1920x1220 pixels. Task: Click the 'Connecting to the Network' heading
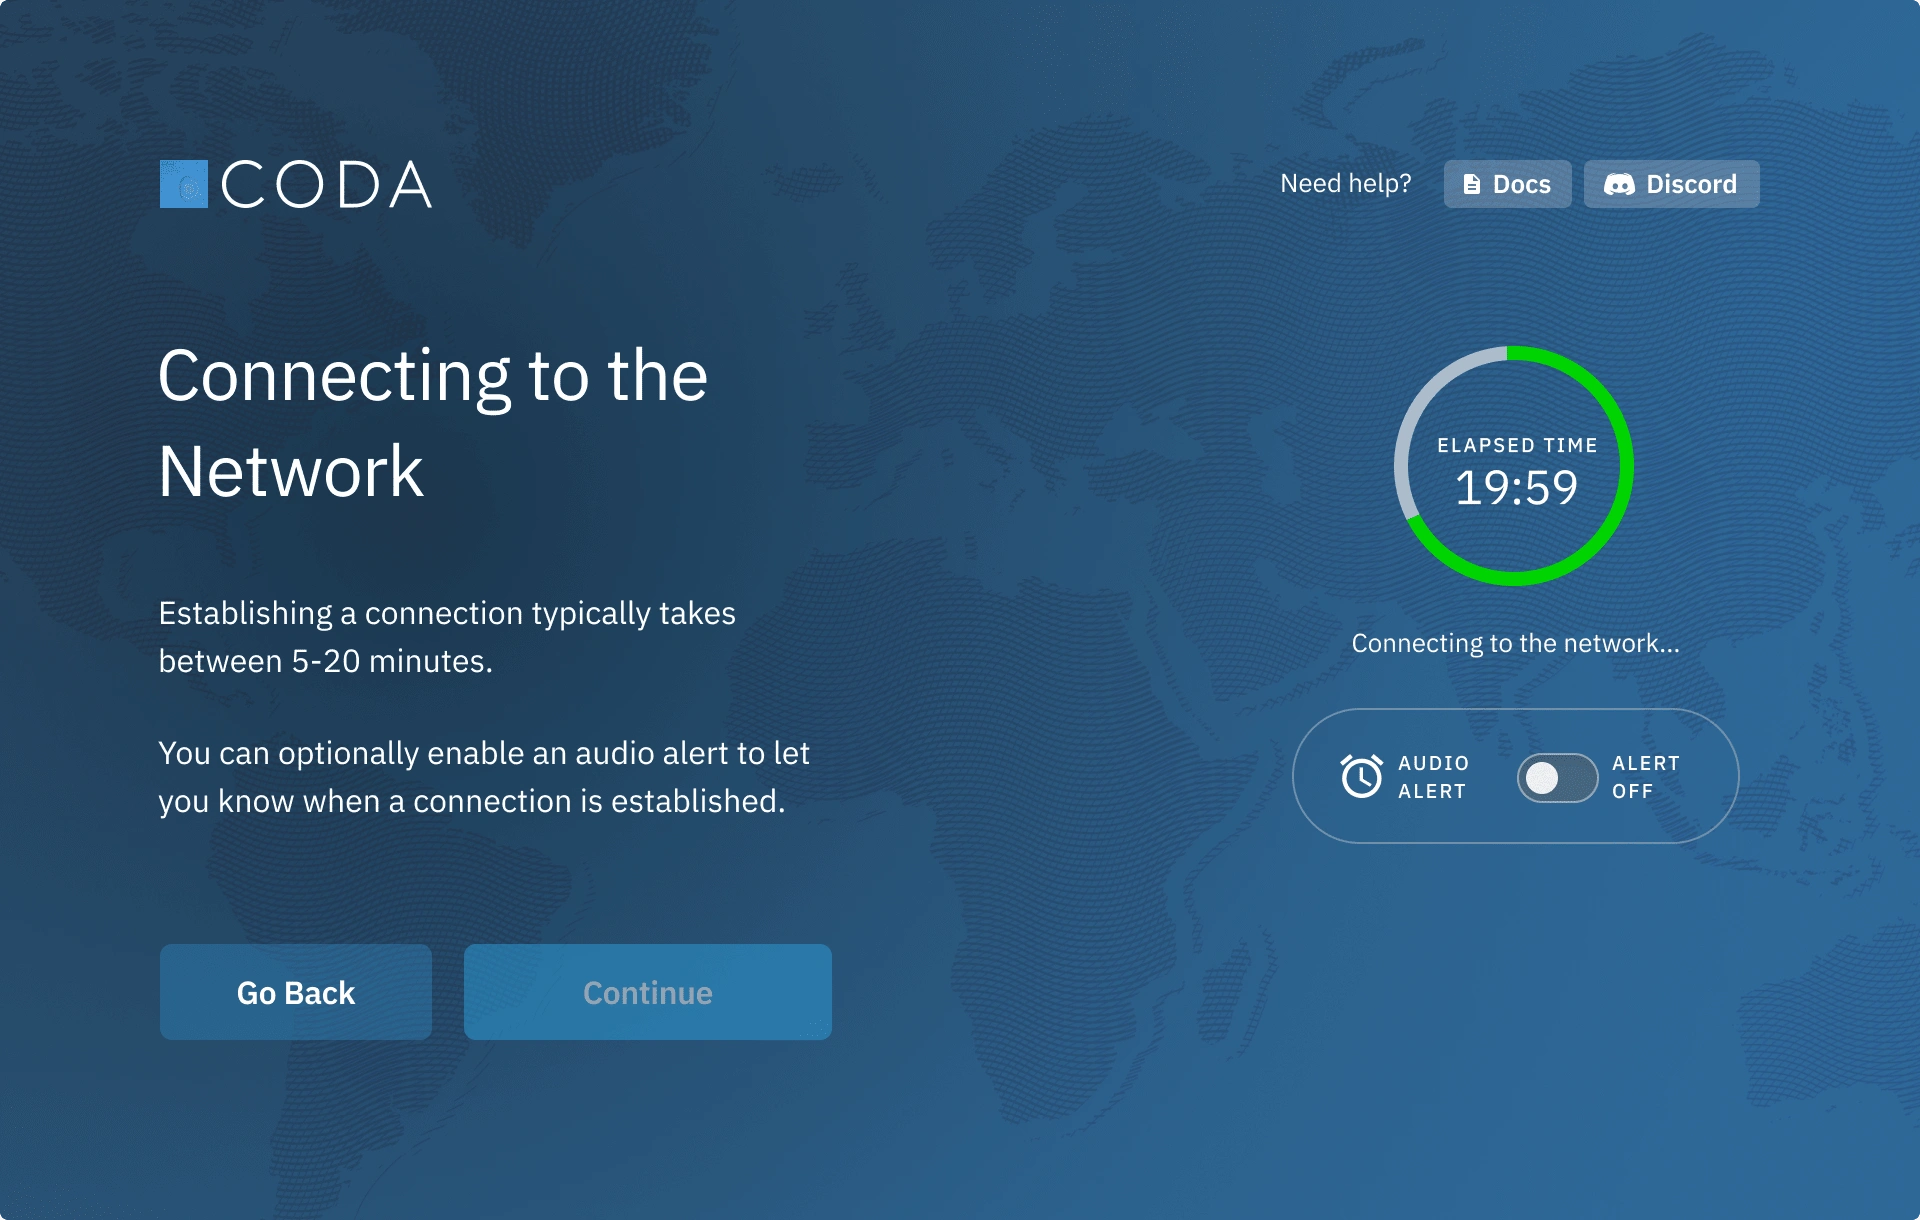coord(432,422)
